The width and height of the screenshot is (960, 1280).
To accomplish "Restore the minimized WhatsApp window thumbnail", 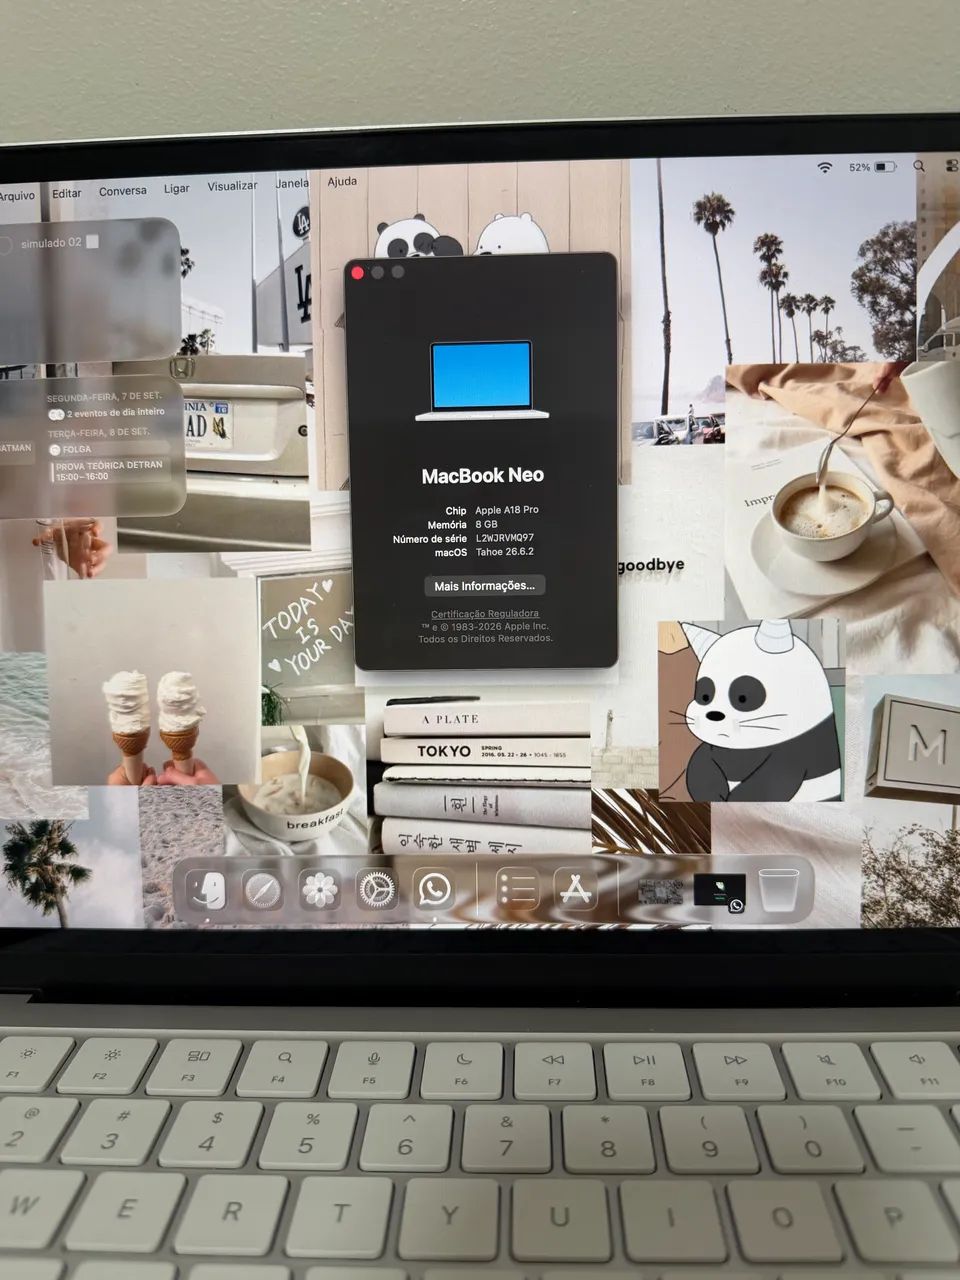I will coord(720,890).
